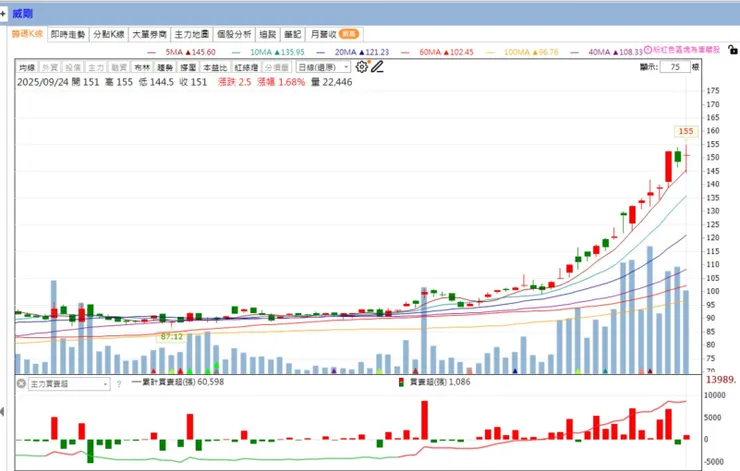Viewport: 740px width, 471px height.
Task: Click the 13989. value at right
Action: [x=721, y=379]
